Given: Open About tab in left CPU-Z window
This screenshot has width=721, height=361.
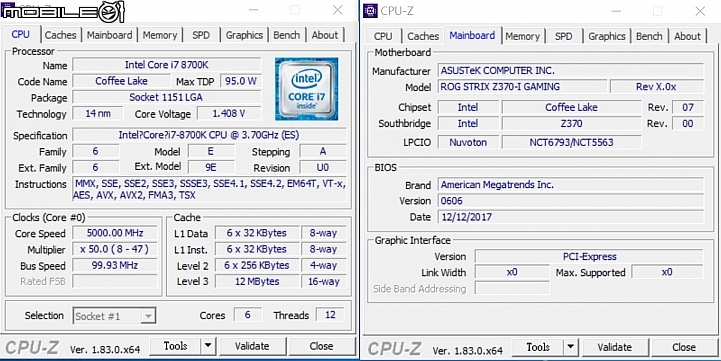Looking at the screenshot, I should [x=325, y=35].
